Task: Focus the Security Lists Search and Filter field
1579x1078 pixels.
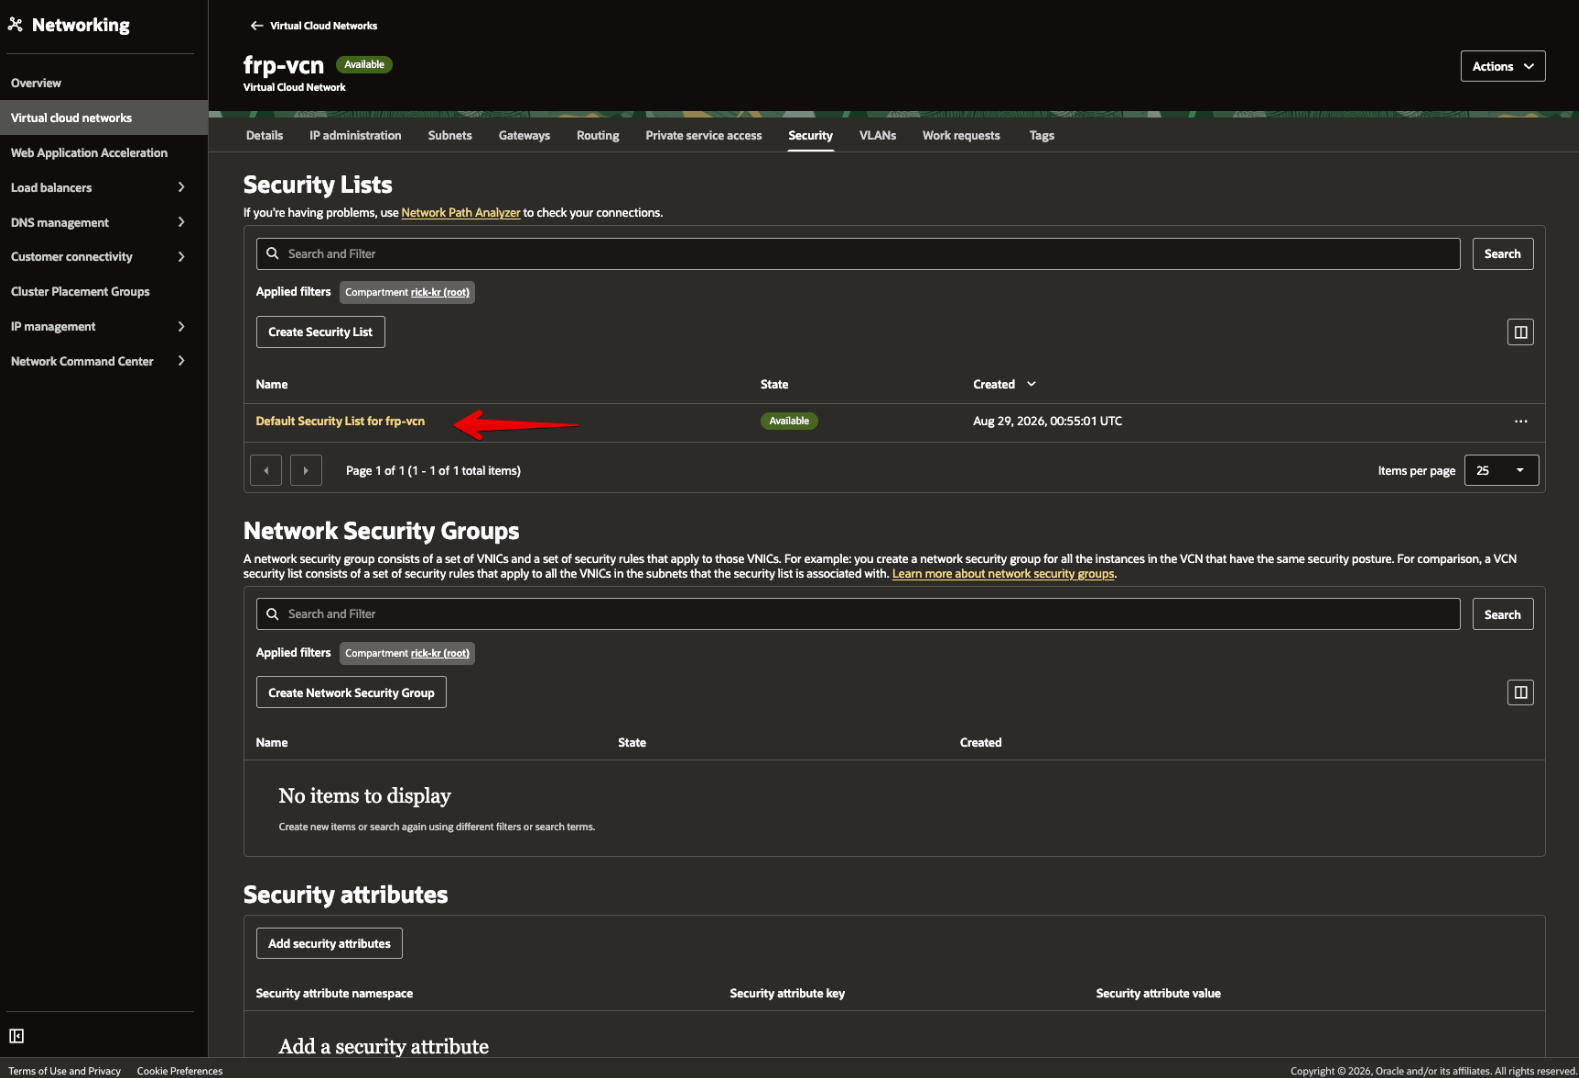Action: click(858, 254)
